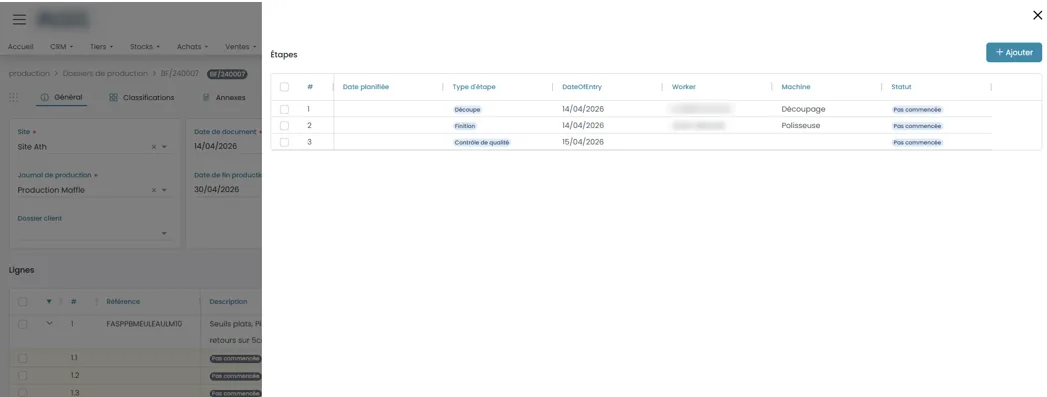
Task: Sort by Date planifiée column
Action: pyautogui.click(x=365, y=87)
